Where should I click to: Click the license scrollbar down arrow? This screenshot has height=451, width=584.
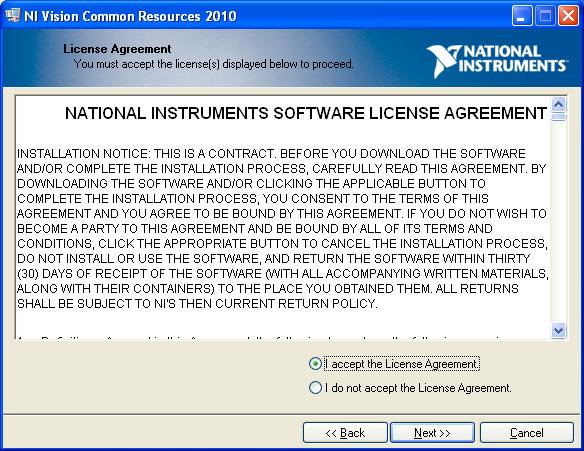(558, 330)
